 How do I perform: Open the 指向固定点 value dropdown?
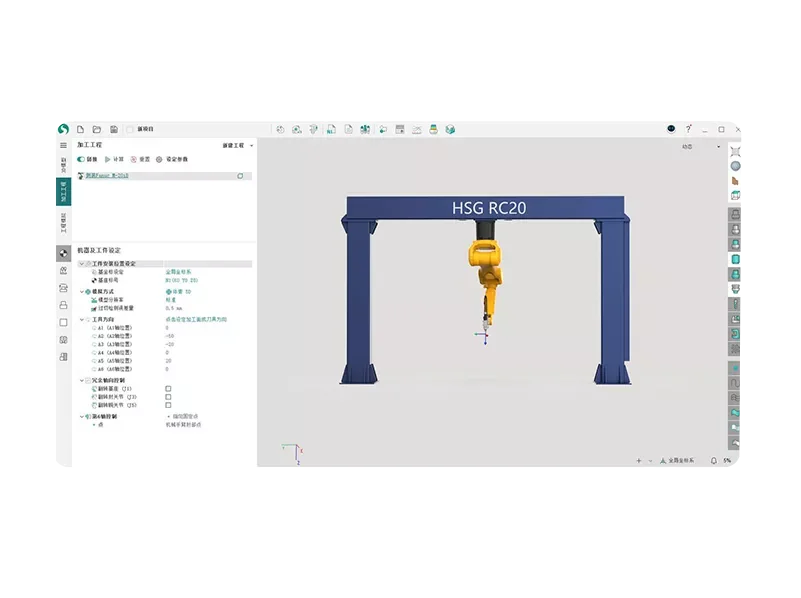(x=183, y=417)
